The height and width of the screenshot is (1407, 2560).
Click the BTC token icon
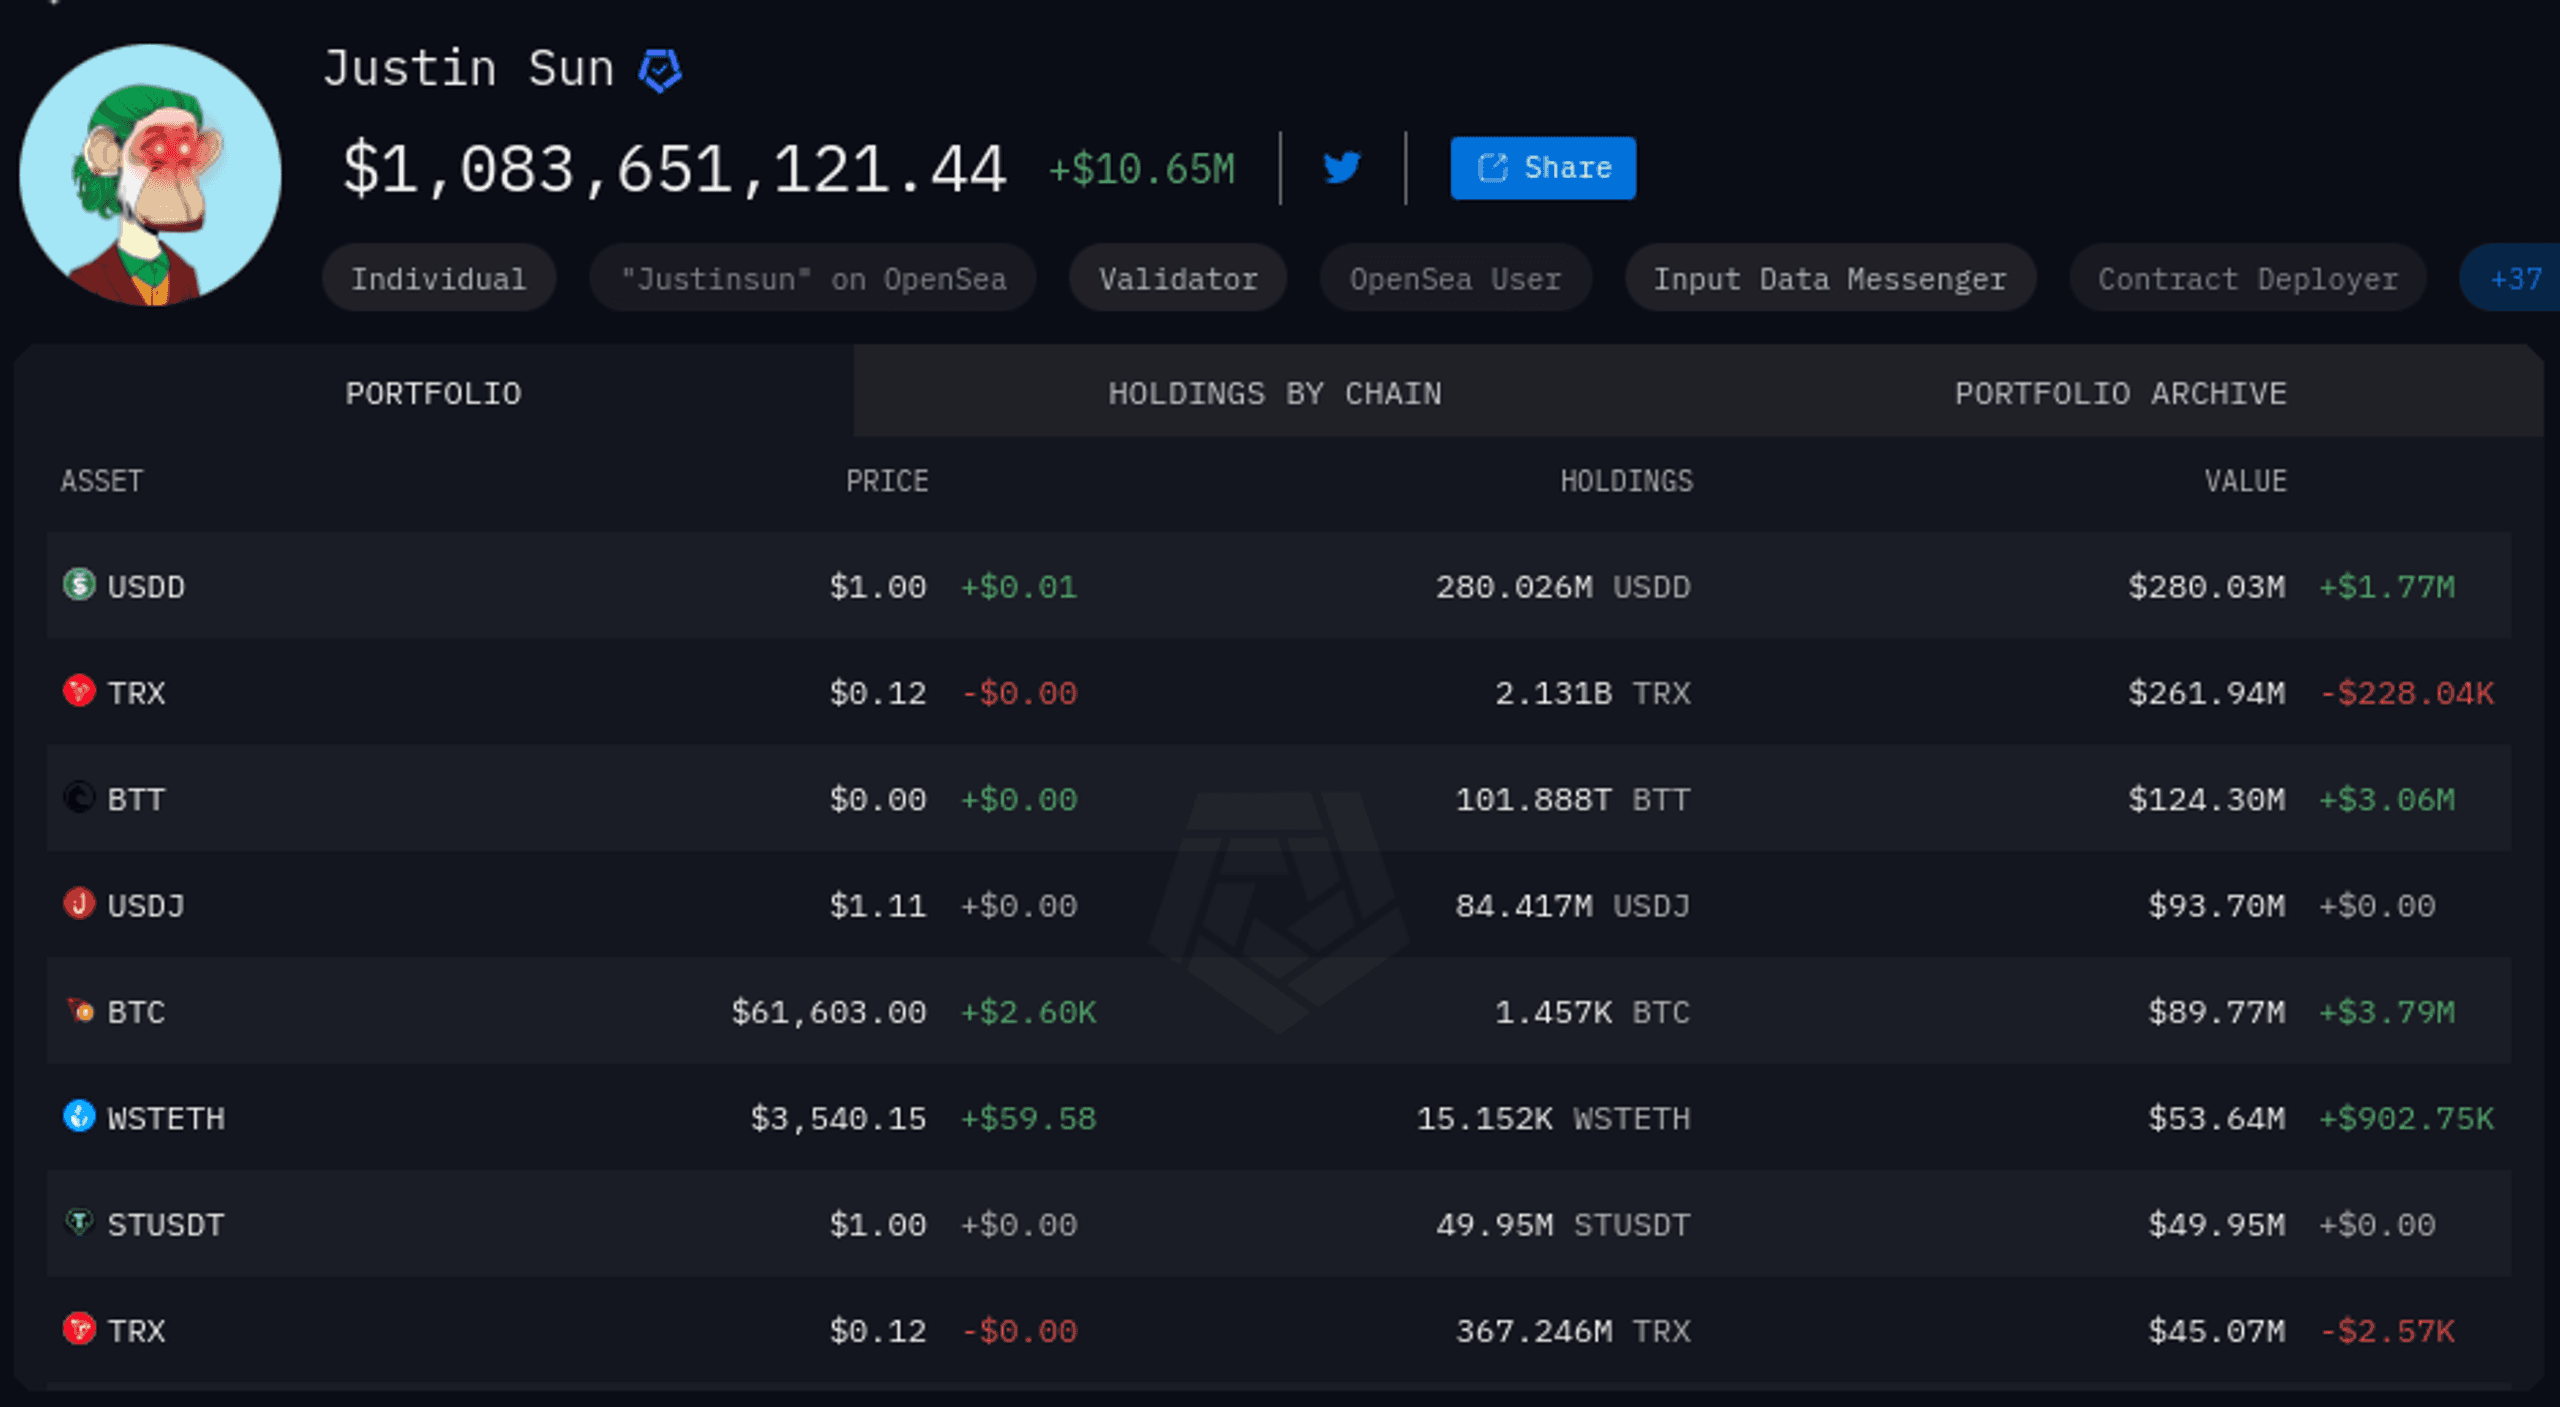click(x=79, y=1010)
